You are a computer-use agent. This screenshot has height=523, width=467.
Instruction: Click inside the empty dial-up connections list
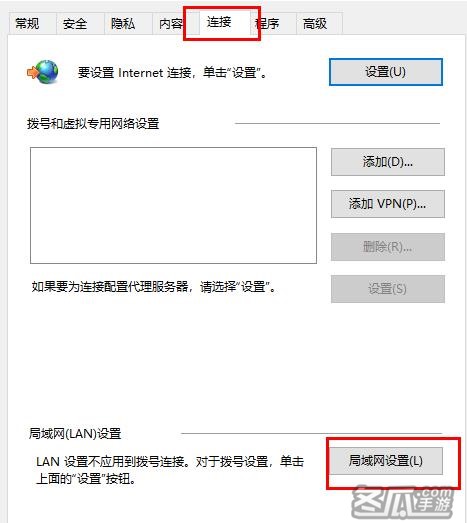tap(173, 205)
